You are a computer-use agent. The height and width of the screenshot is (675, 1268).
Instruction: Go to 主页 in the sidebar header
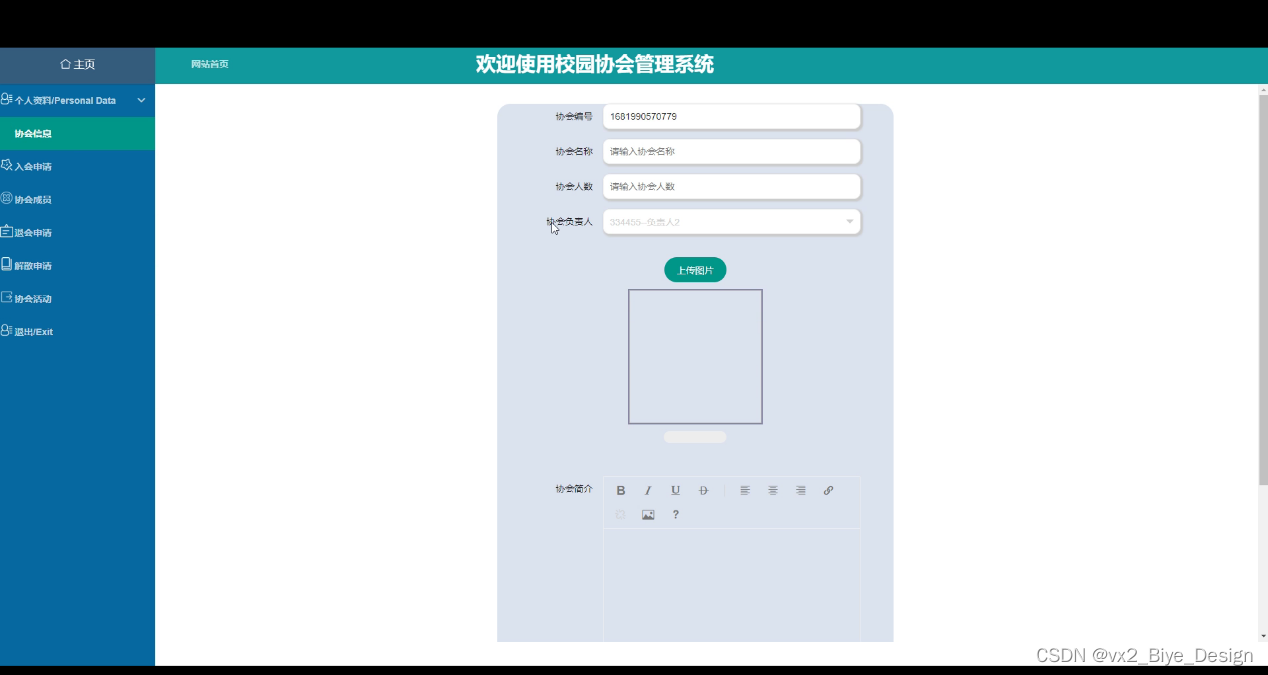click(x=77, y=64)
